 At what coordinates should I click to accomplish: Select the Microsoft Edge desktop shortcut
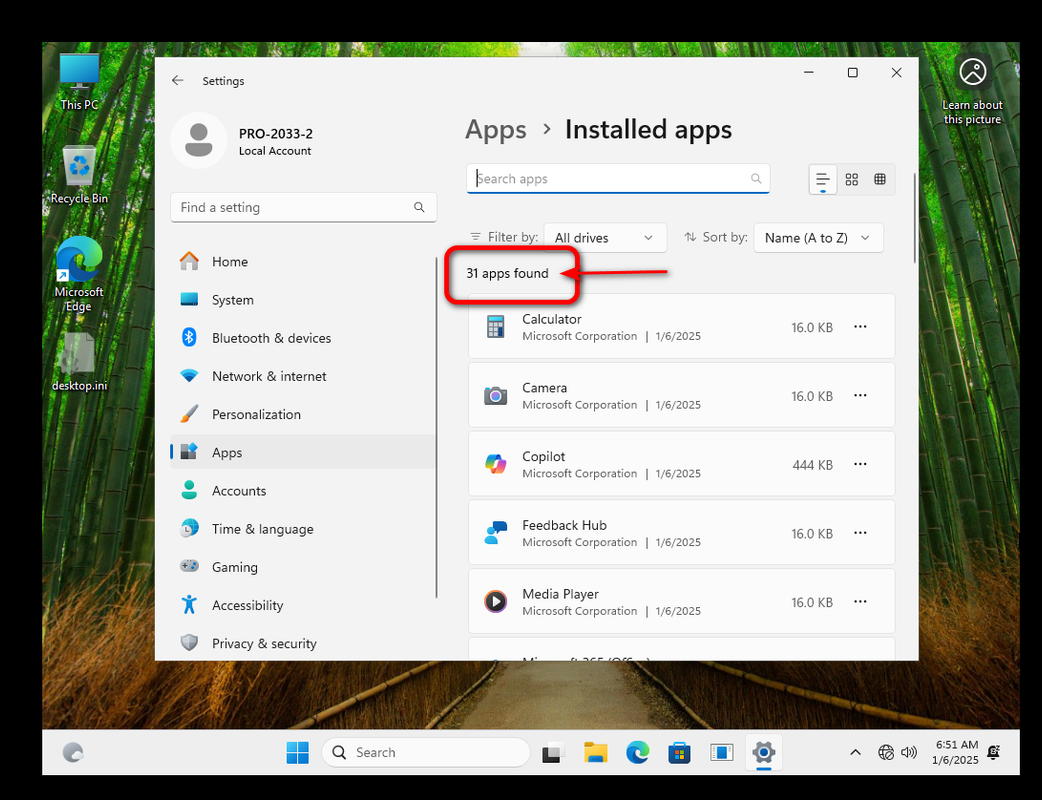tap(79, 274)
